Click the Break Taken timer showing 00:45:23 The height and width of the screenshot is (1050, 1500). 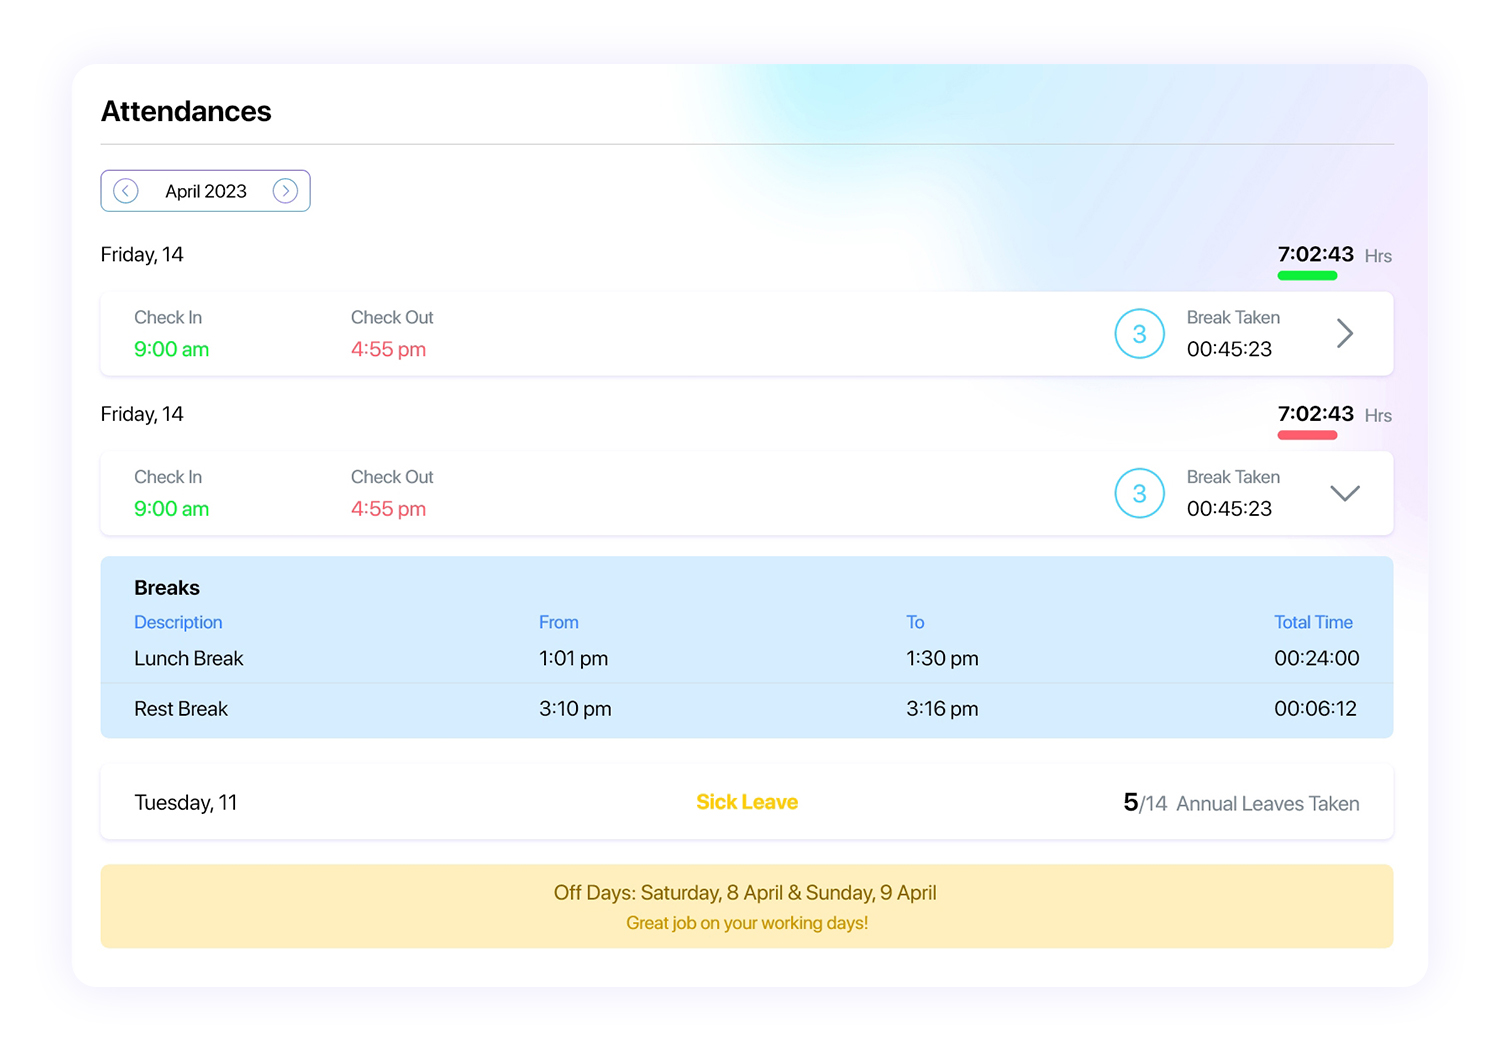[x=1229, y=349]
